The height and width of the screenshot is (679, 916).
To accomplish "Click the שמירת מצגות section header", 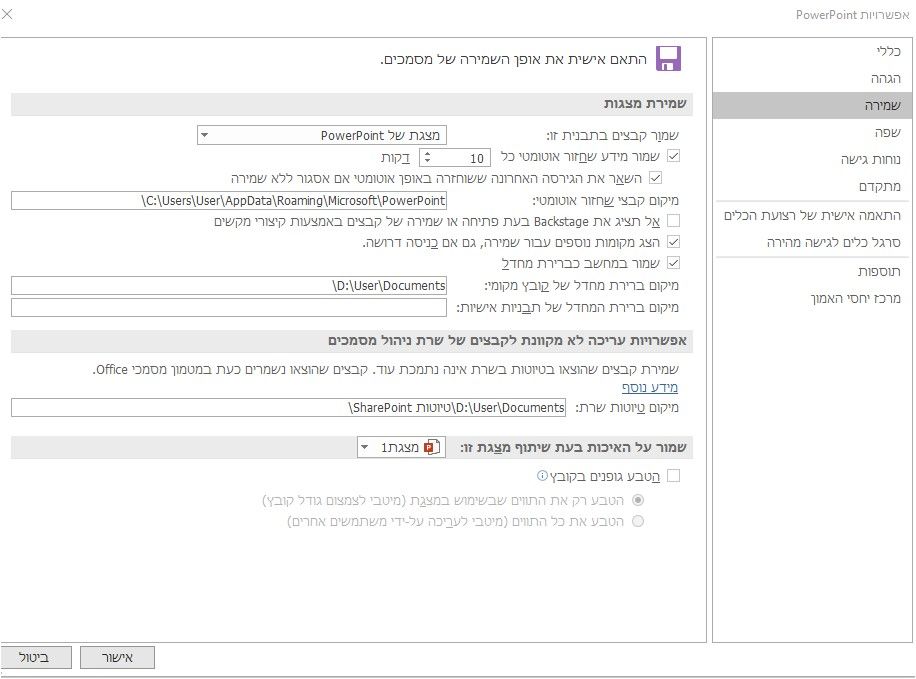I will [352, 104].
